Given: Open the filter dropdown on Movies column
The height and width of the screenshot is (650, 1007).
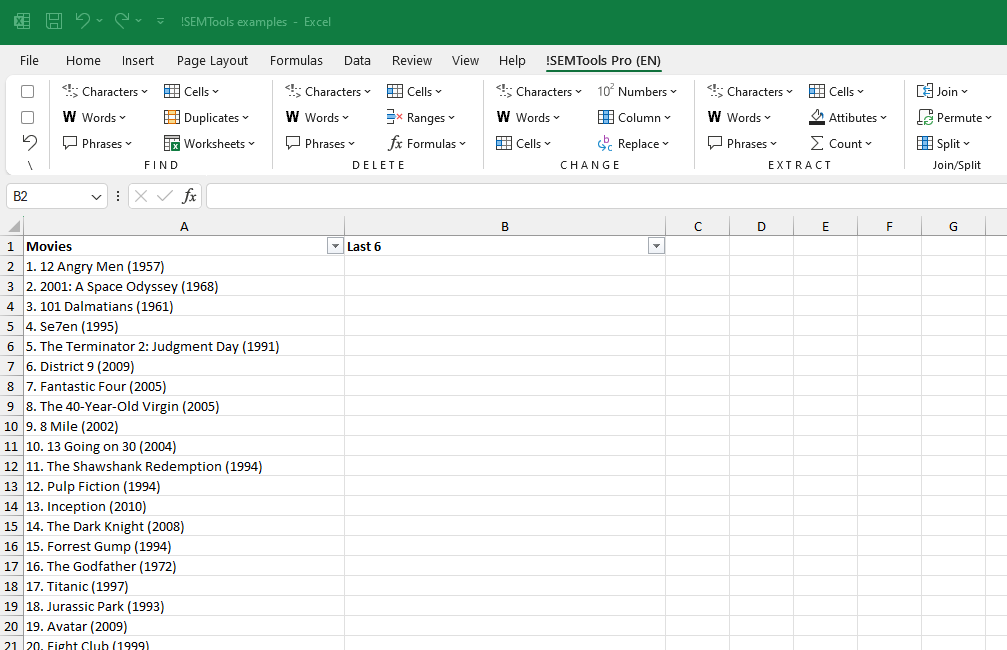Looking at the screenshot, I should click(334, 245).
